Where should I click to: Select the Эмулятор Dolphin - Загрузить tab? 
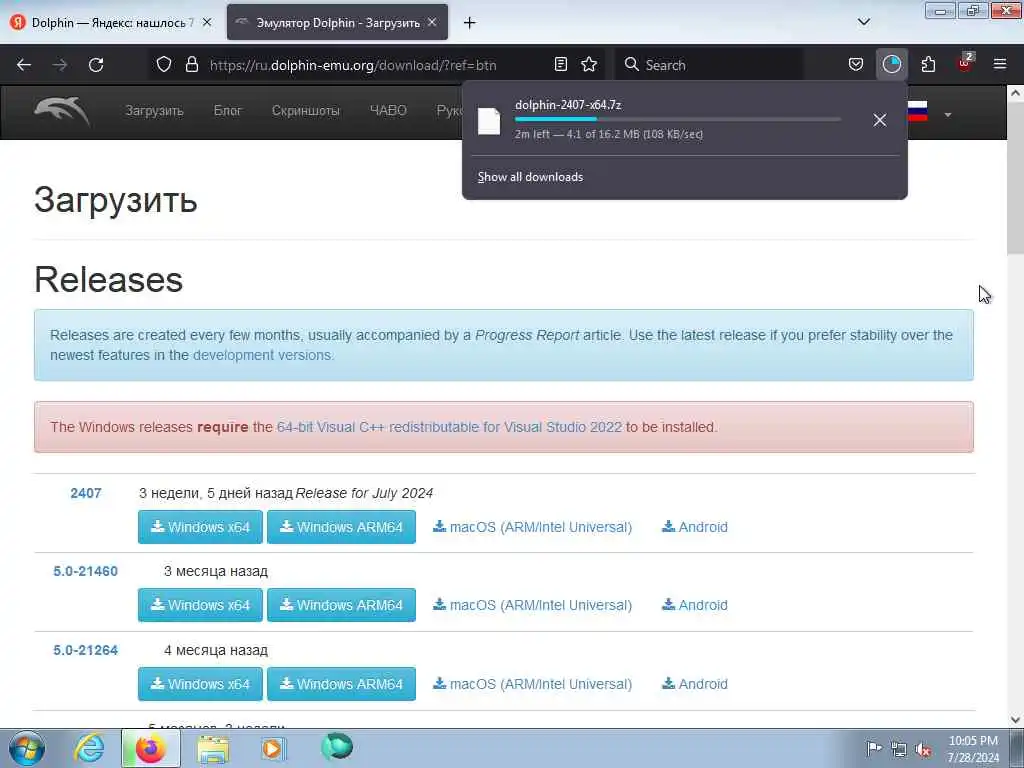(337, 22)
